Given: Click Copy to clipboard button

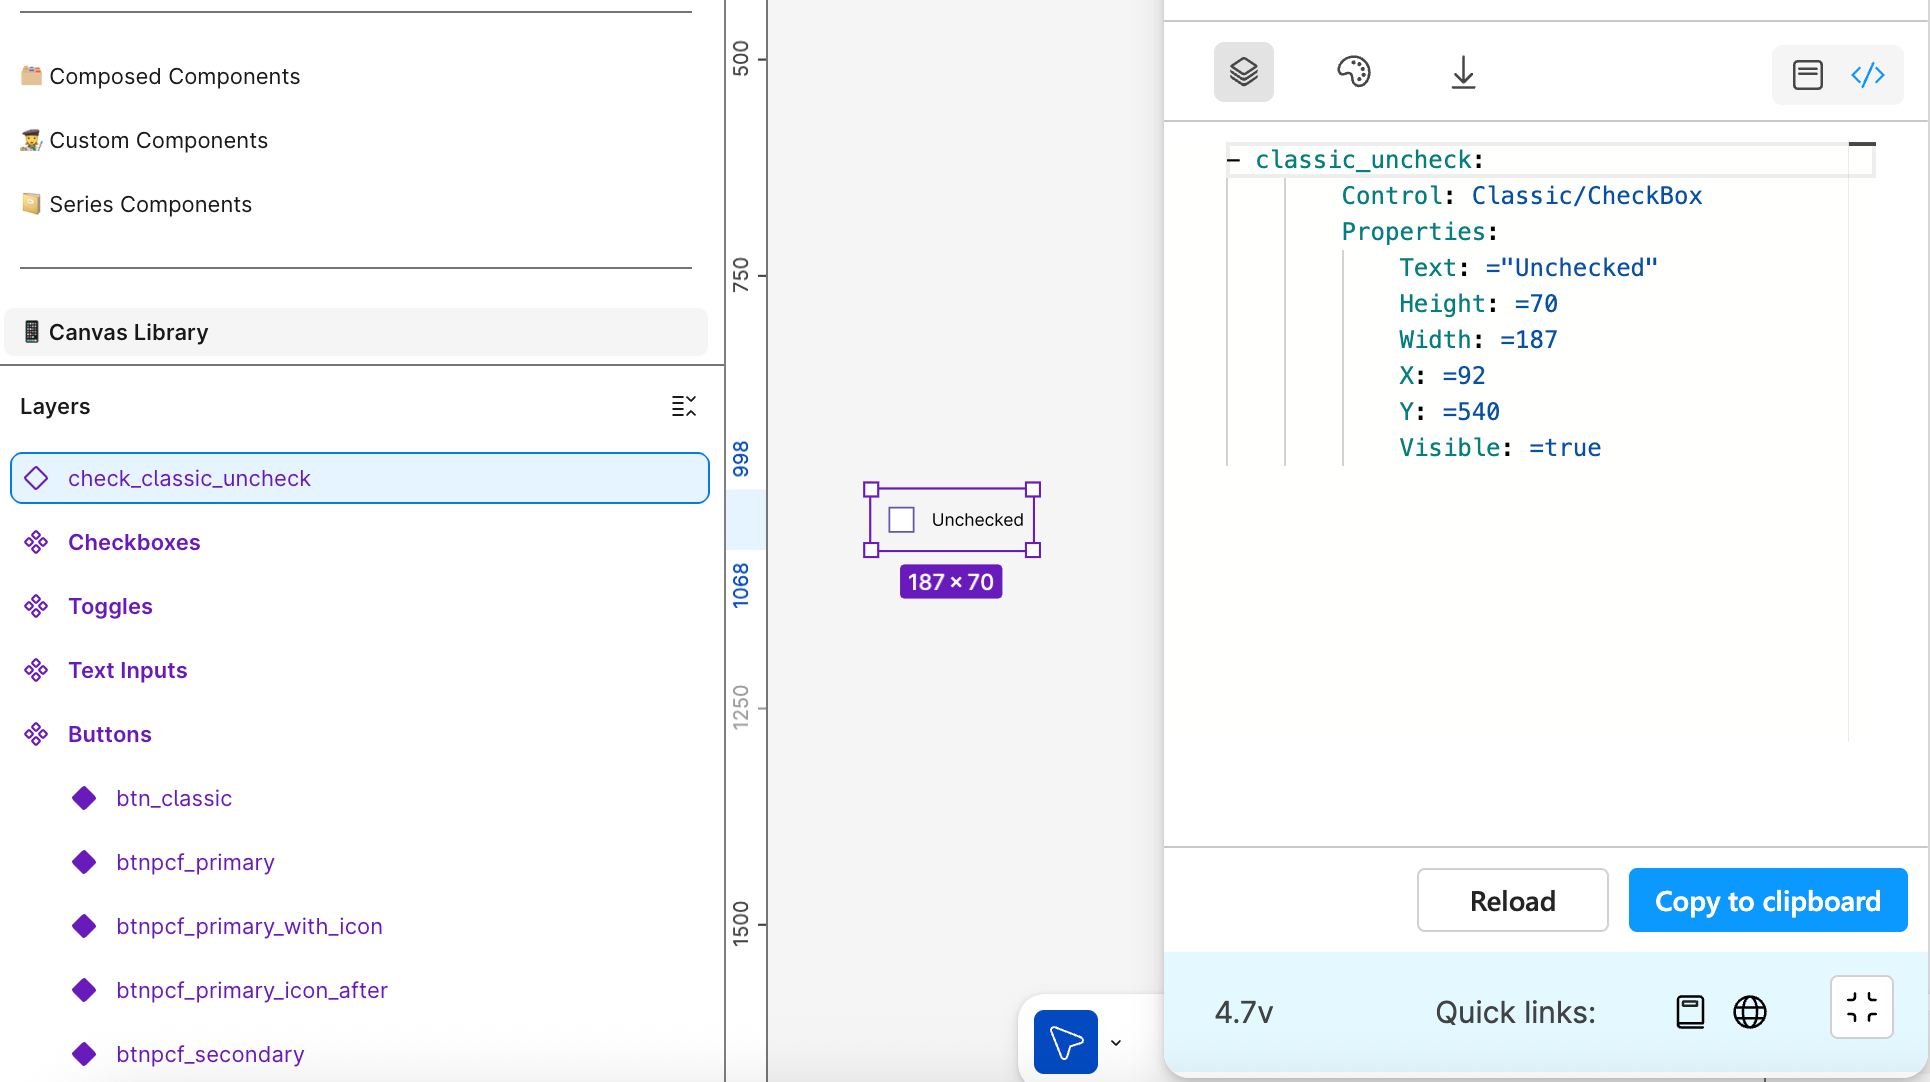Looking at the screenshot, I should [x=1767, y=900].
